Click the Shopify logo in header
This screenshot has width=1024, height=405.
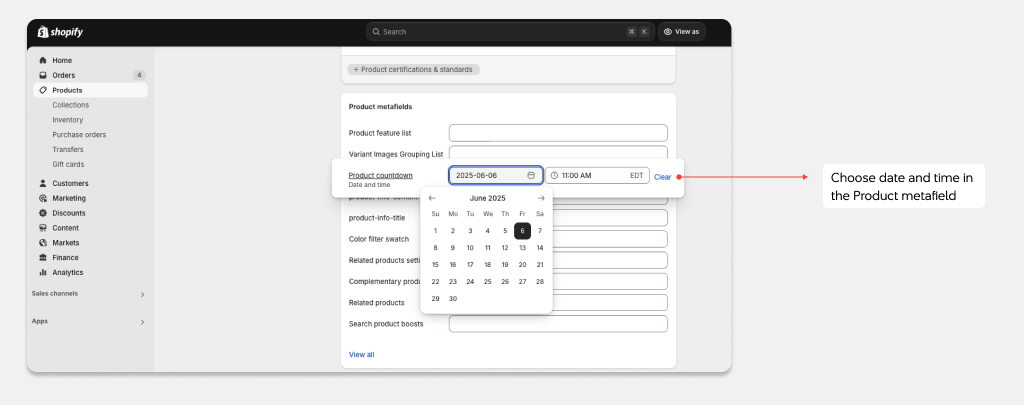point(60,32)
